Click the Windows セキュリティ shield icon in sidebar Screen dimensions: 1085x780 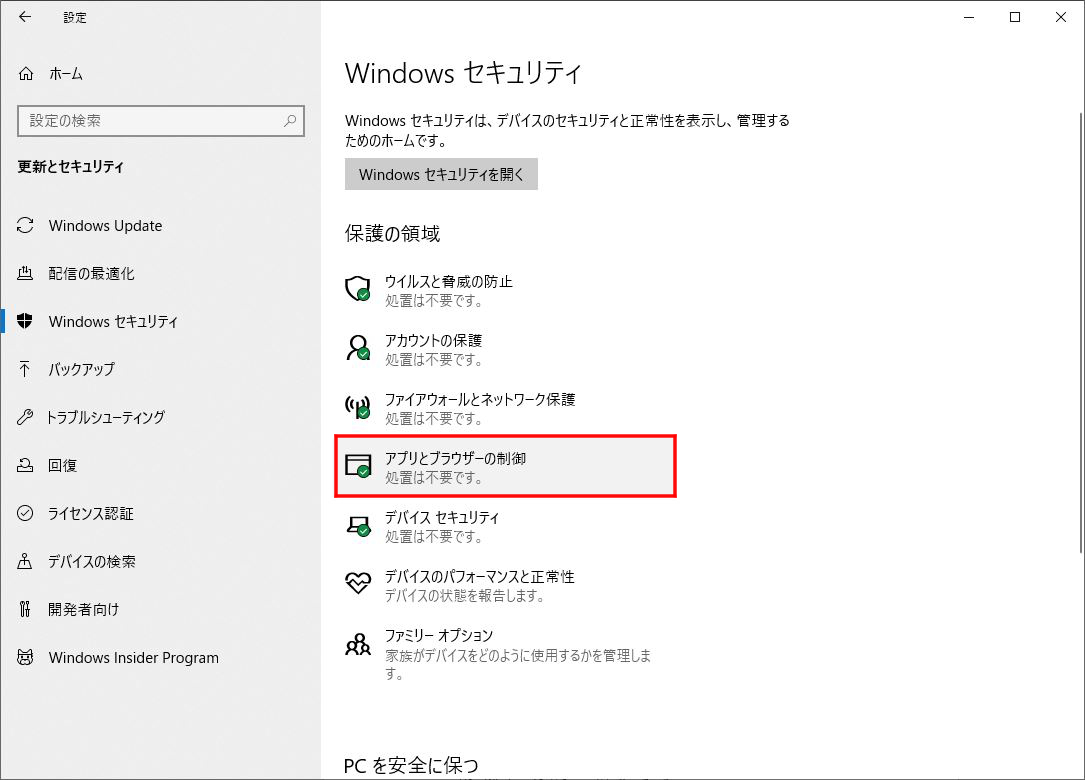tap(25, 321)
